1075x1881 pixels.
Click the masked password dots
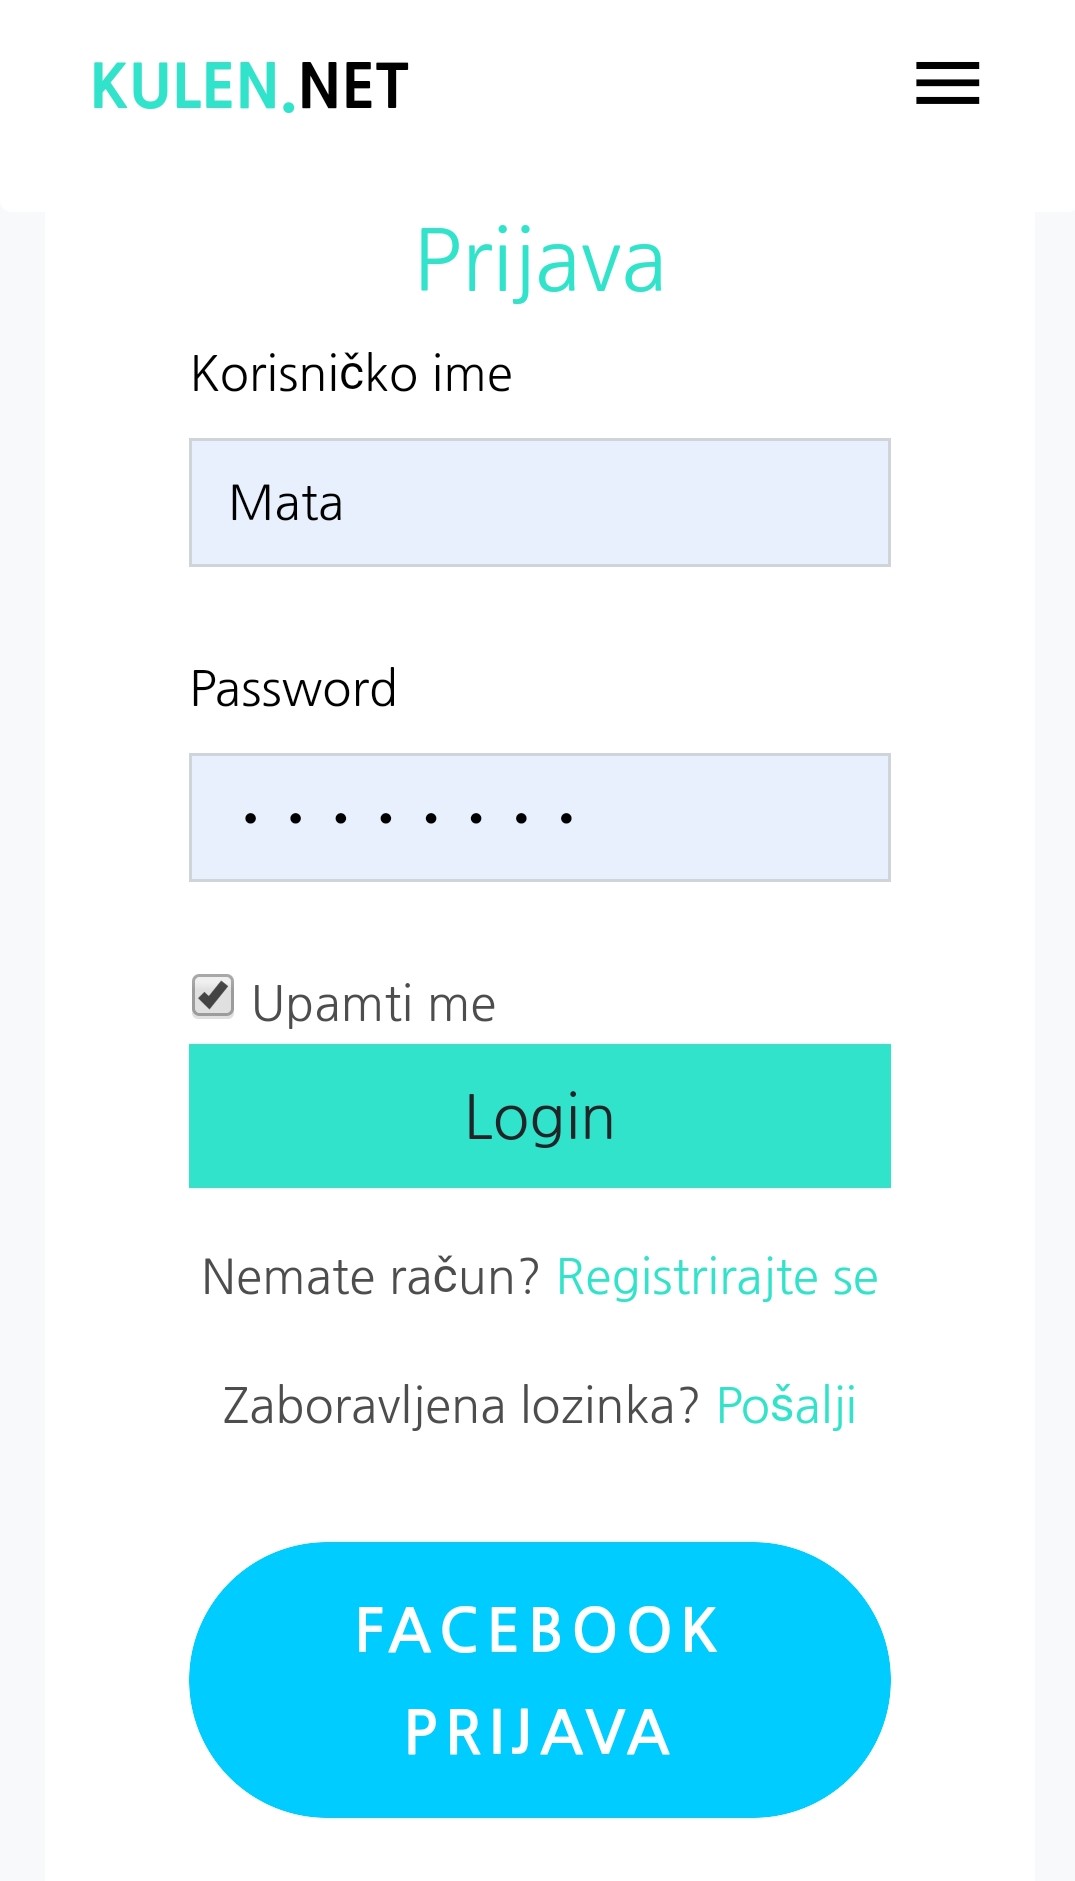point(408,818)
